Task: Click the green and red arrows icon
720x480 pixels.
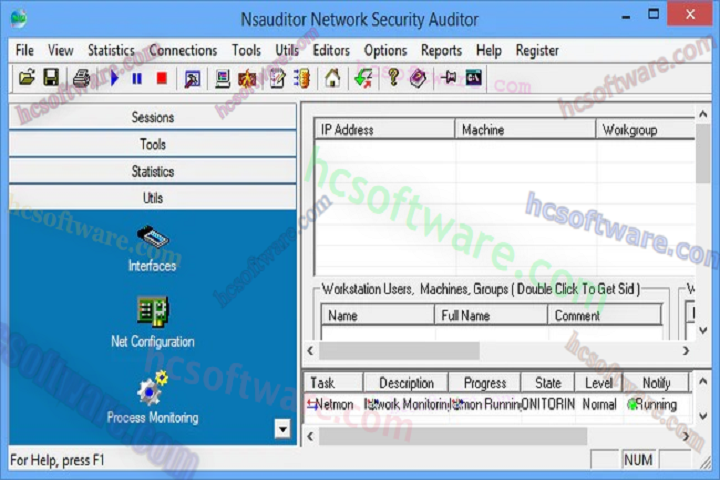Action: coord(364,78)
